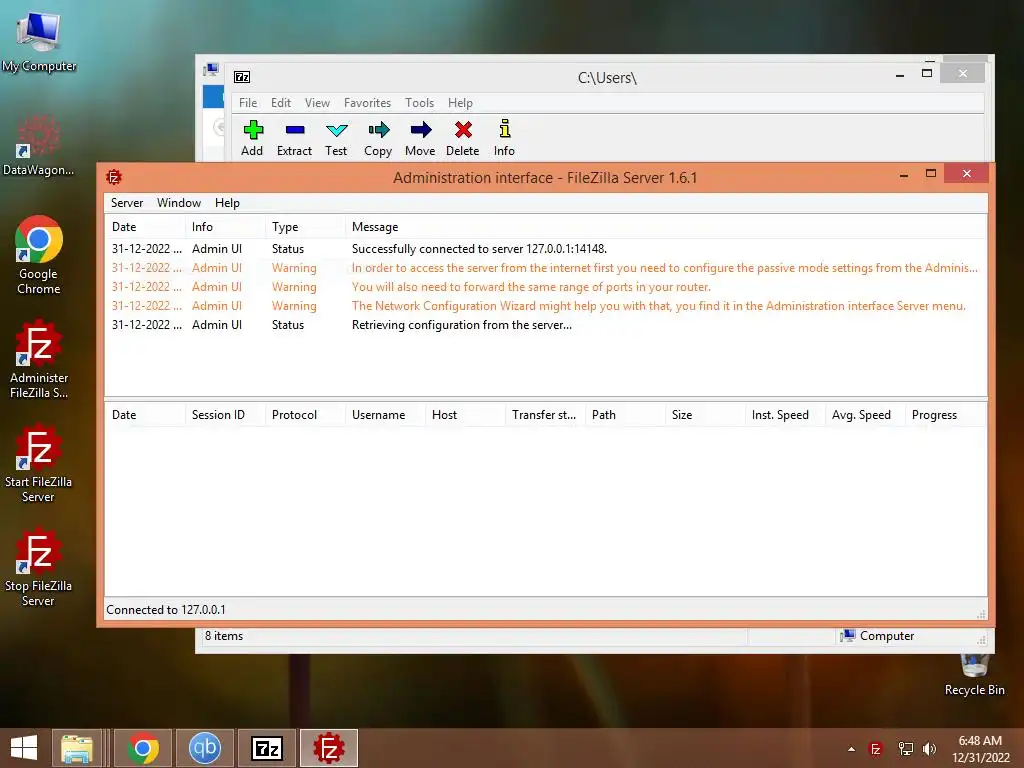Click the Info icon in 7-Zip toolbar
This screenshot has width=1024, height=768.
(x=504, y=129)
